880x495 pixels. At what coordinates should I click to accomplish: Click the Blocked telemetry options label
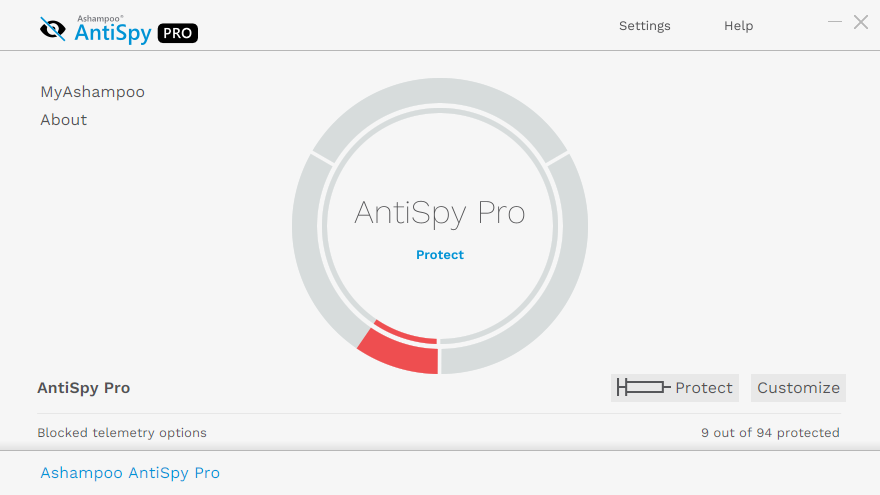pyautogui.click(x=122, y=433)
